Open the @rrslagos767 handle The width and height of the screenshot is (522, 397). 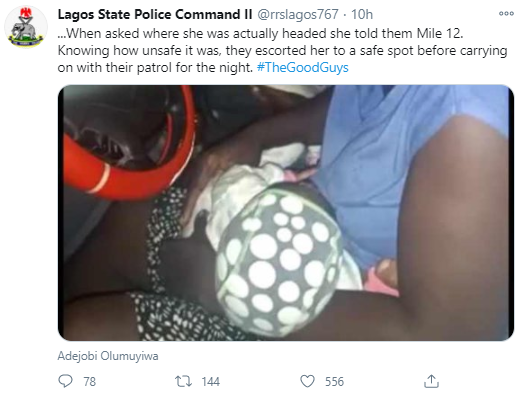click(298, 14)
